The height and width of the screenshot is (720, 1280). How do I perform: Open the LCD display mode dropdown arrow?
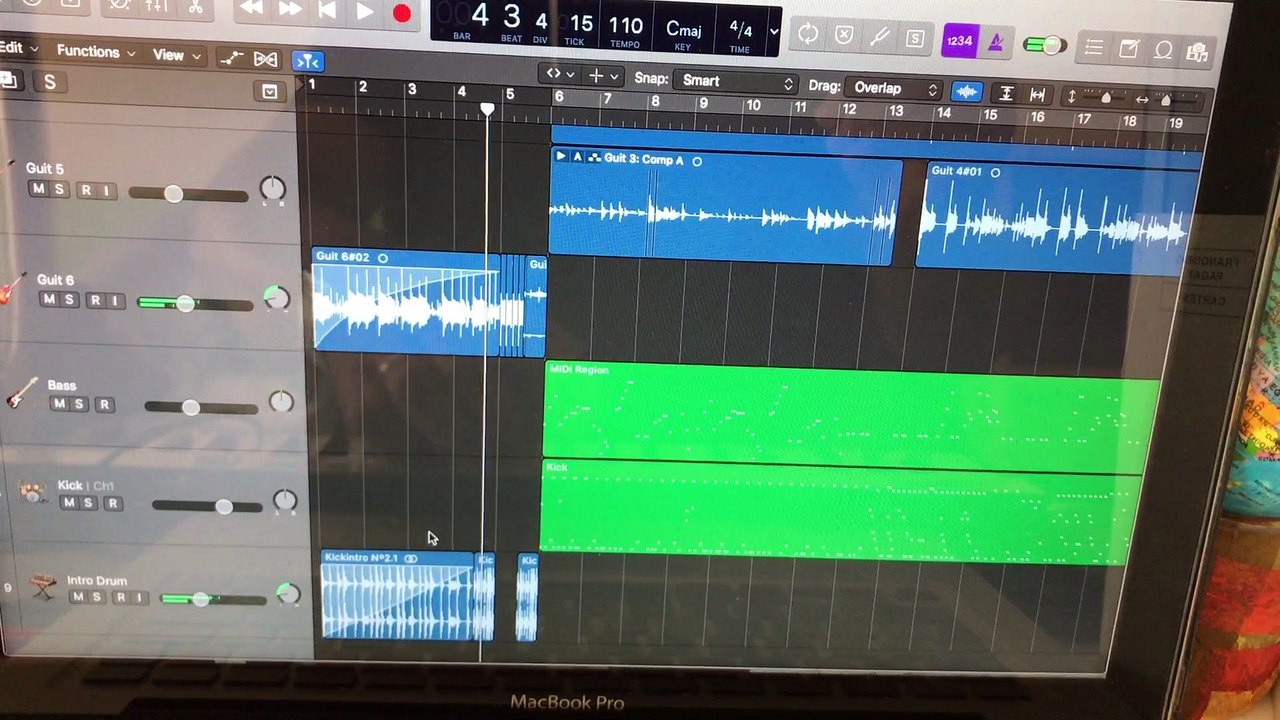tap(773, 32)
